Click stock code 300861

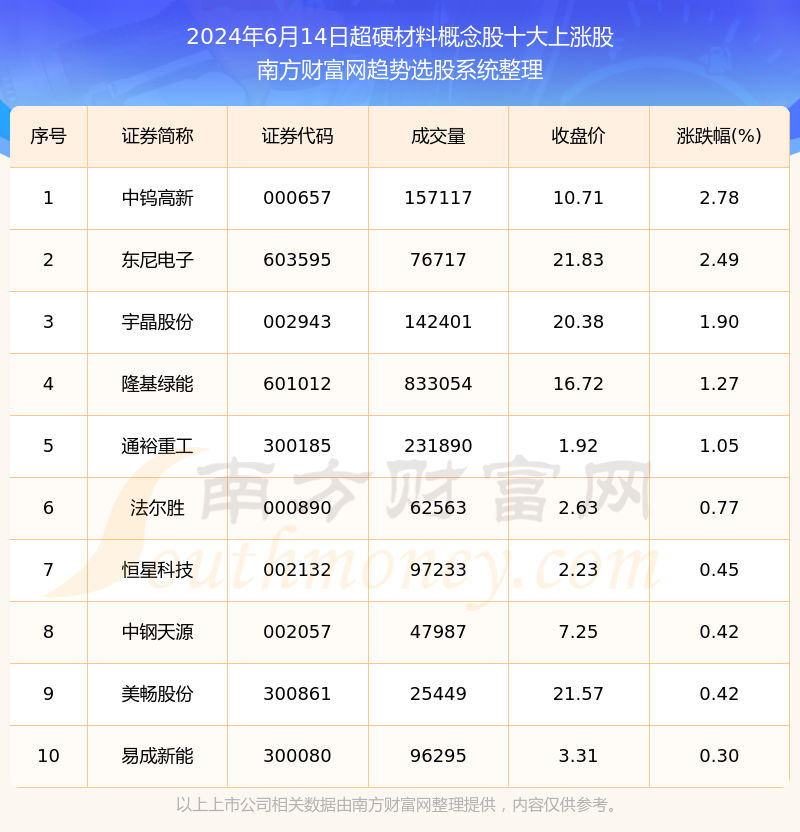[297, 694]
